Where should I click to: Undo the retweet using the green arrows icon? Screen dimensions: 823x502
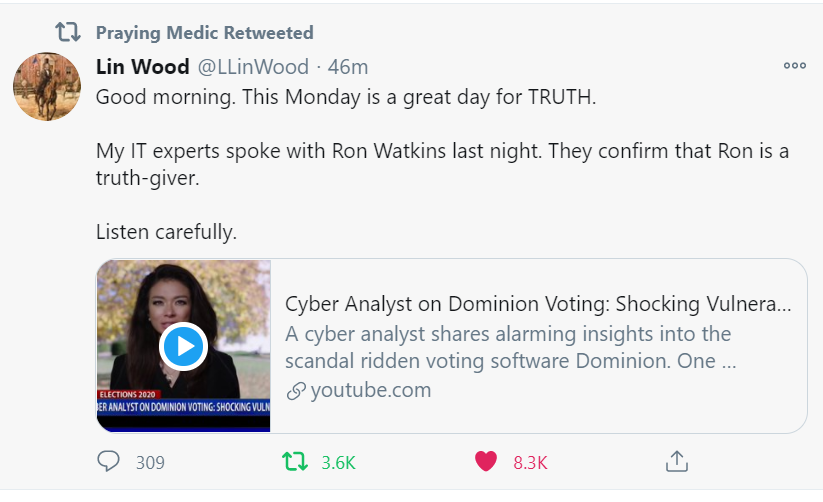(295, 462)
